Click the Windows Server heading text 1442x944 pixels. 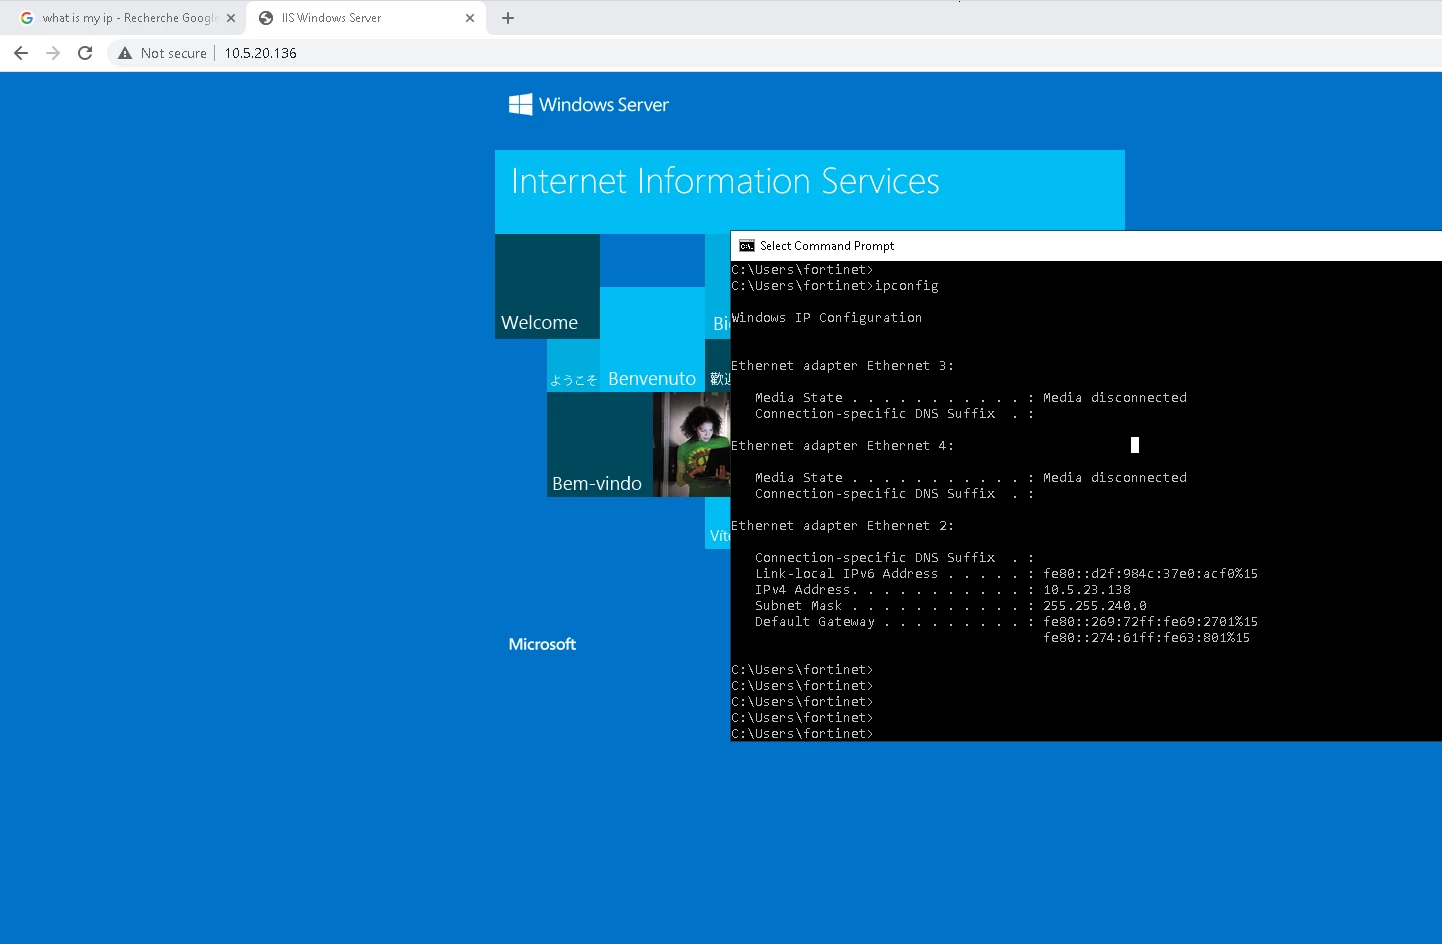pos(604,105)
